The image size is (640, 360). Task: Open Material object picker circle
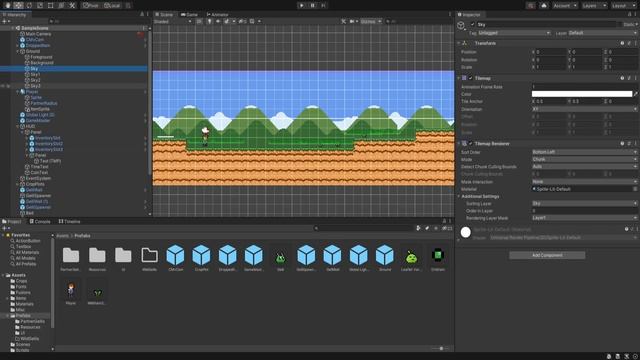coord(635,189)
